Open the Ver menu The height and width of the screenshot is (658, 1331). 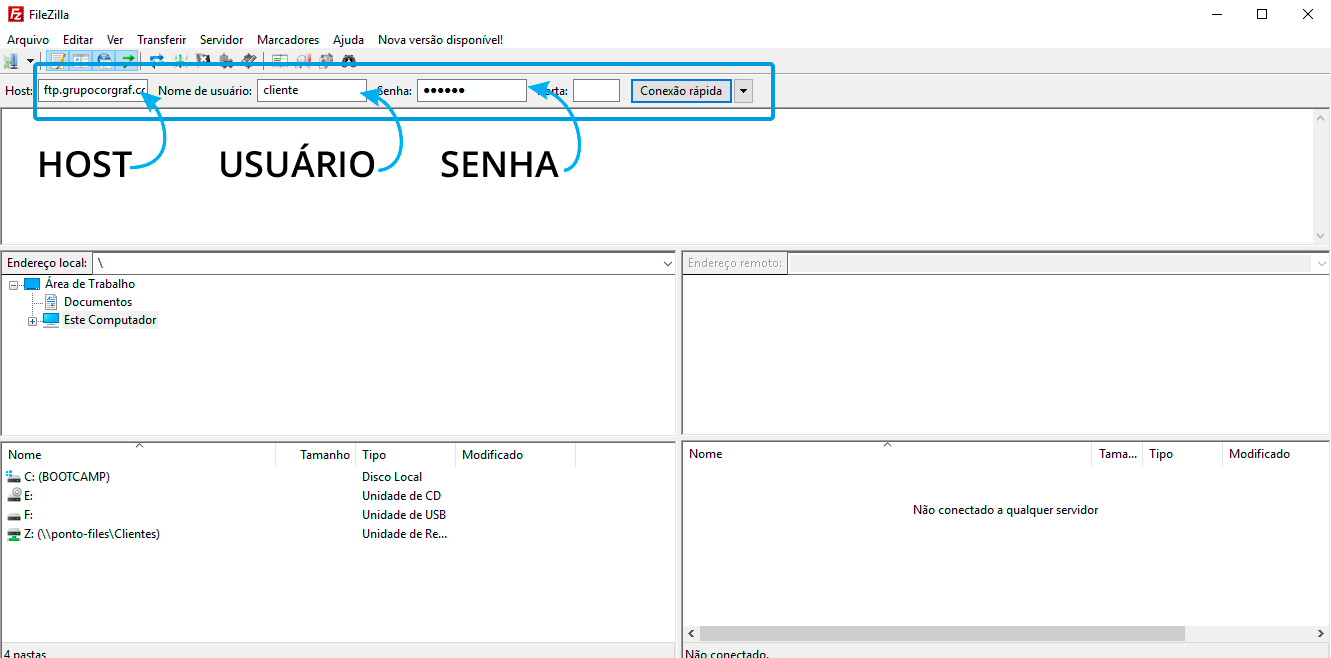[115, 40]
